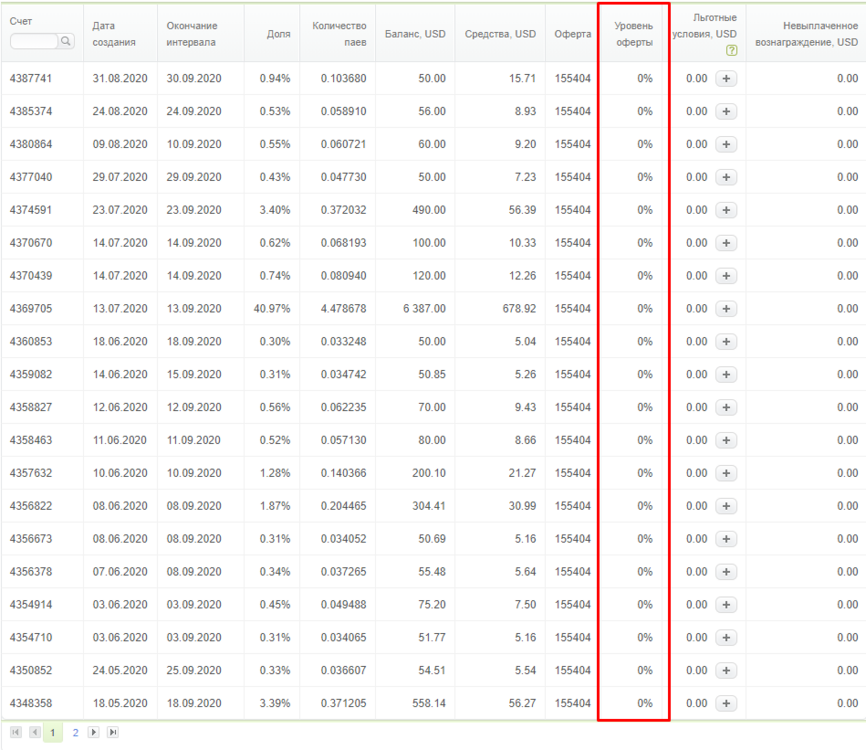Viewport: 866px width, 750px height.
Task: Click the plus button for account 4380864
Action: (726, 144)
